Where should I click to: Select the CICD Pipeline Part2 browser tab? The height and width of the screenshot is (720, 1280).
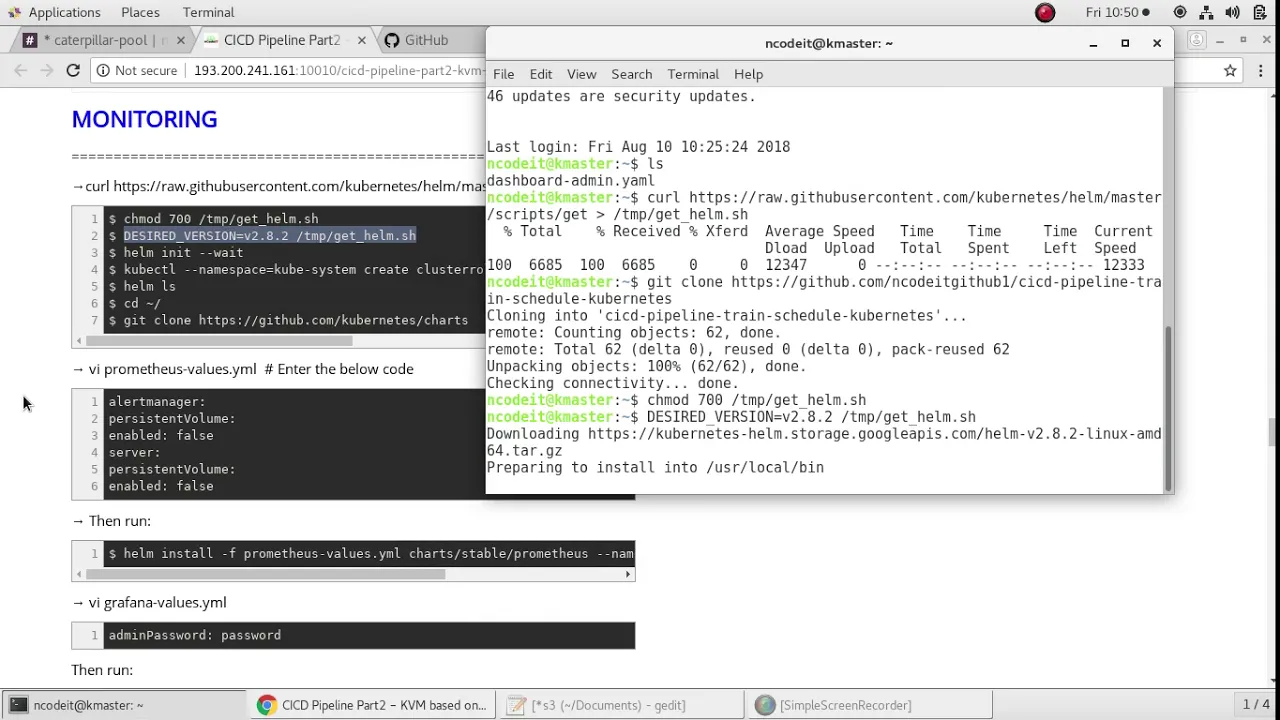coord(282,40)
